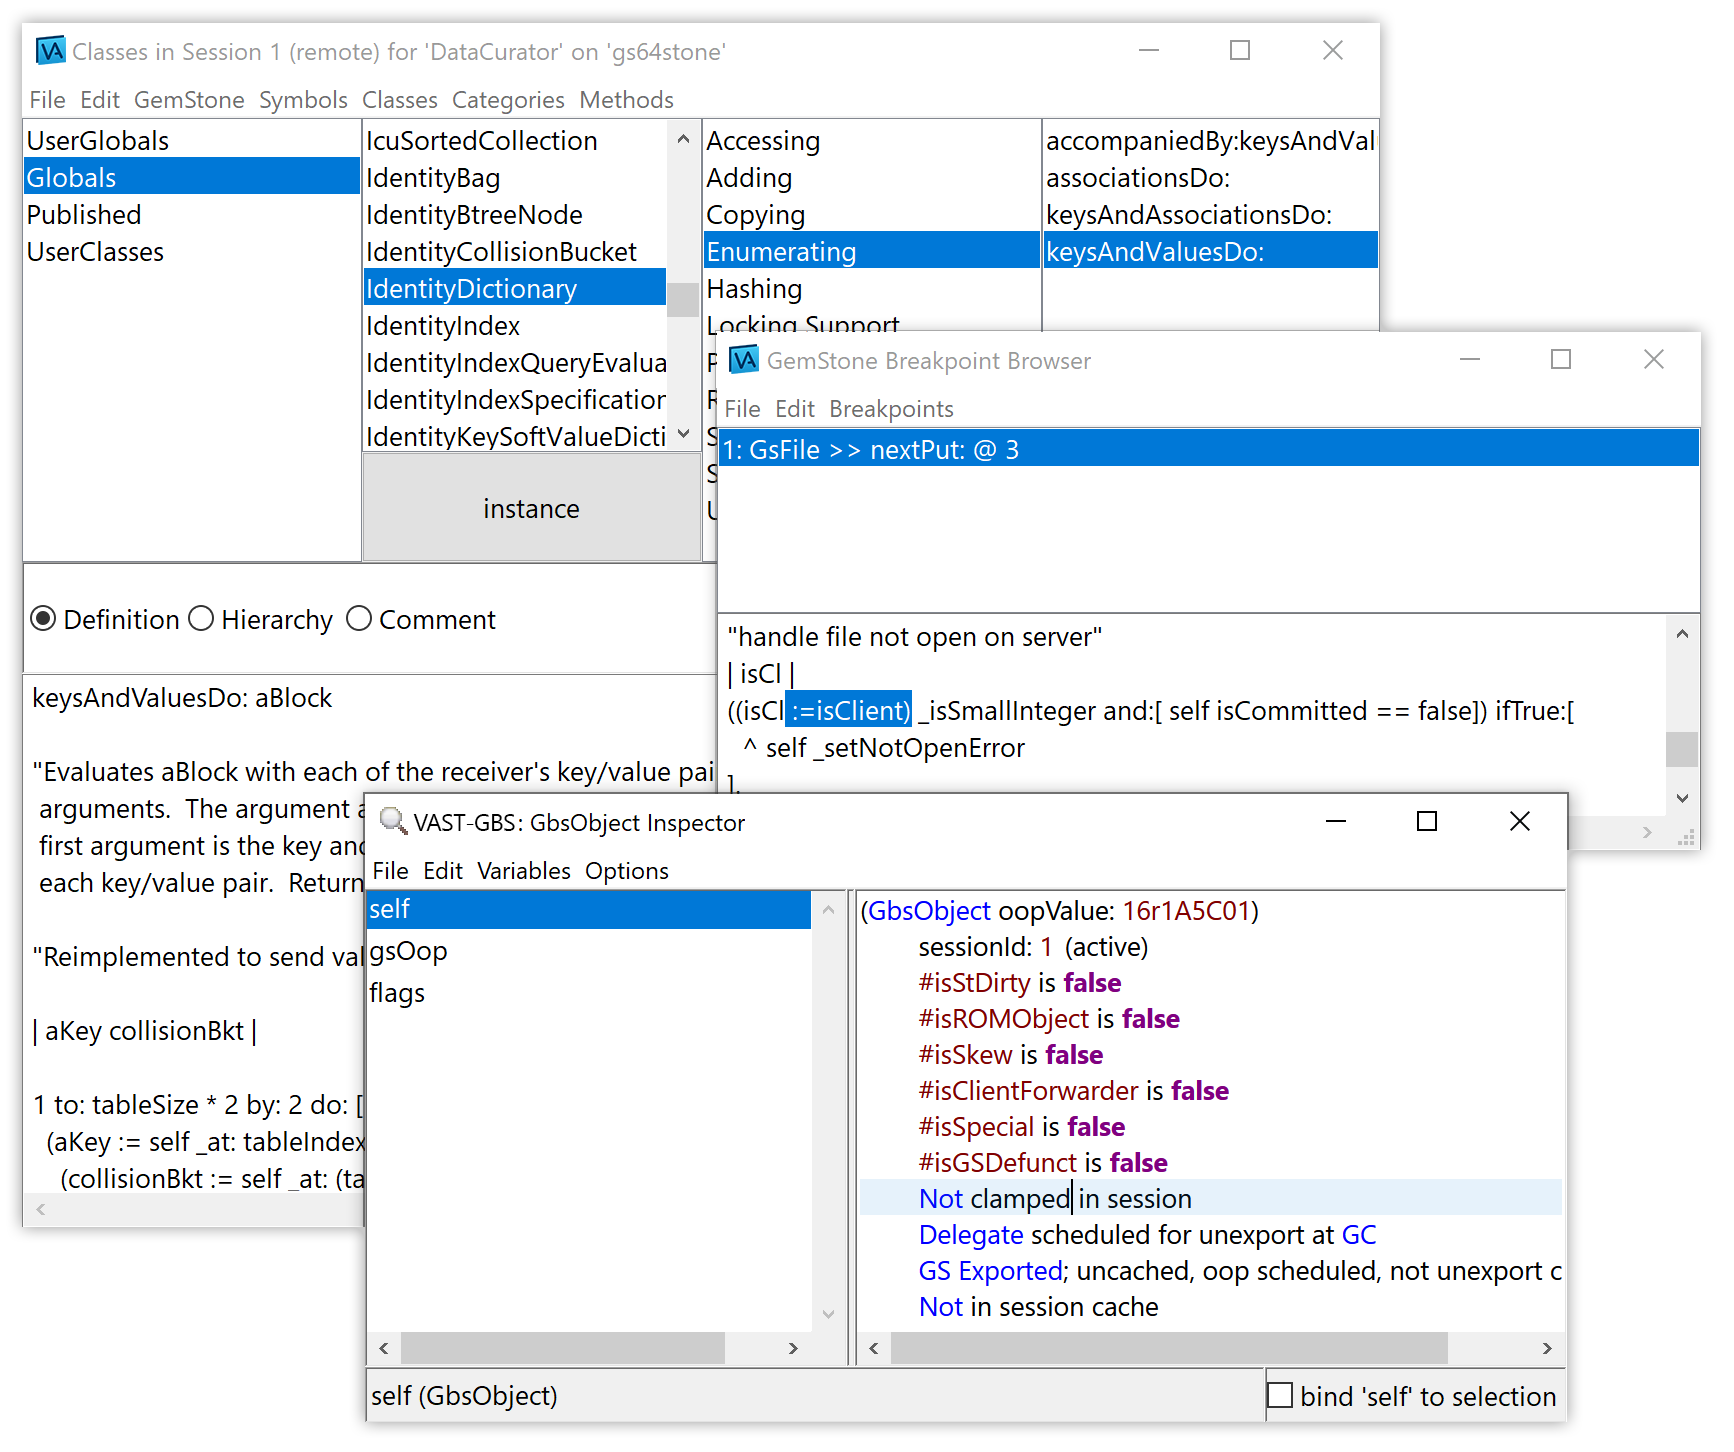The height and width of the screenshot is (1452, 1734).
Task: Click the Inspector value pane horizontal scrollbar thumb
Action: pos(1169,1348)
